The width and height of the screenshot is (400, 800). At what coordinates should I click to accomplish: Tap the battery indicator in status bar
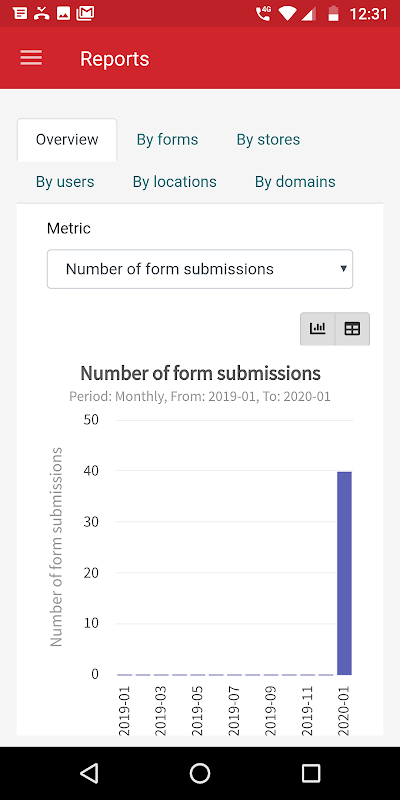333,13
